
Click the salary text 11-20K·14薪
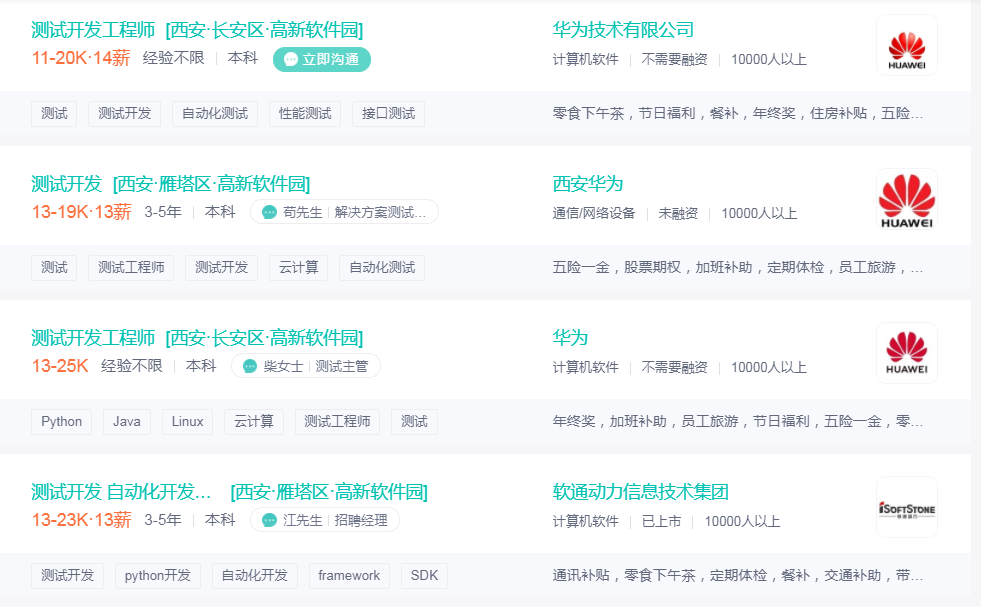(x=81, y=58)
